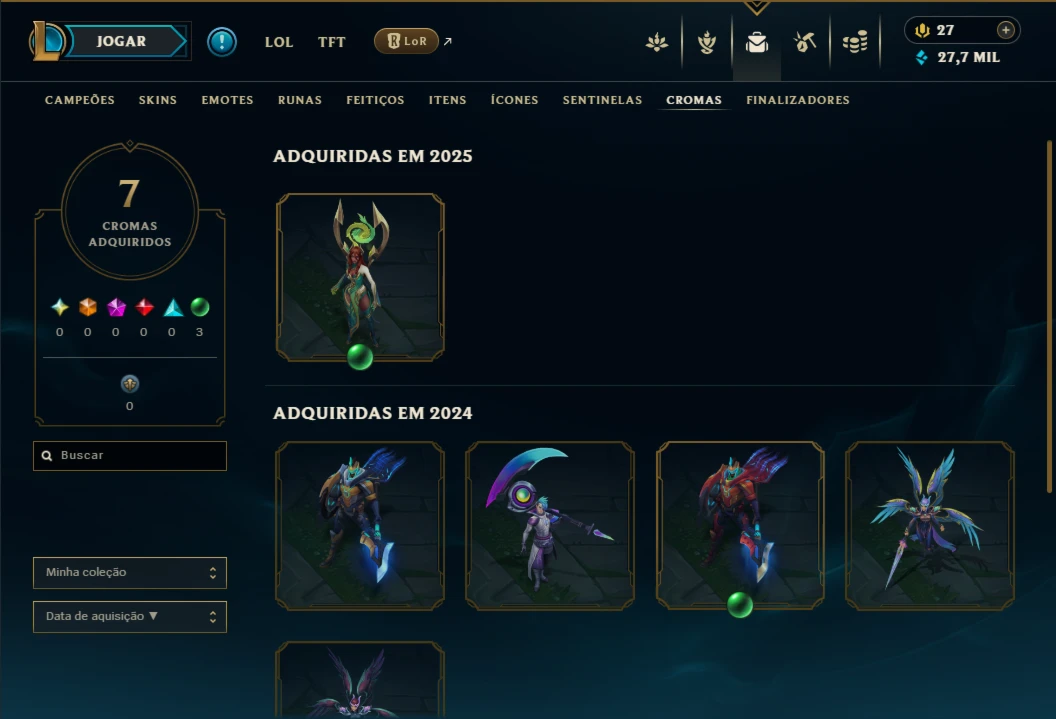Click the red ruby gem icon
Screen dimensions: 1056x719
click(x=144, y=307)
